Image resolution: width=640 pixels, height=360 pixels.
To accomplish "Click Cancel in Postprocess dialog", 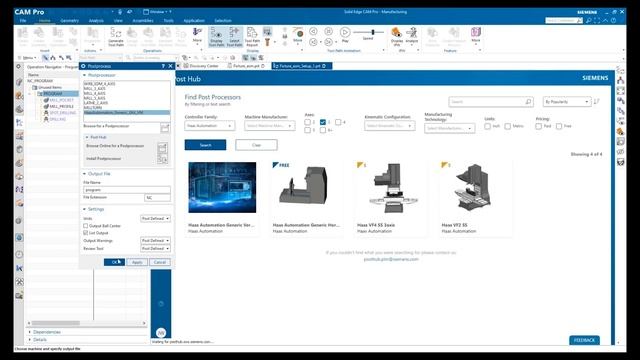I will tap(160, 262).
